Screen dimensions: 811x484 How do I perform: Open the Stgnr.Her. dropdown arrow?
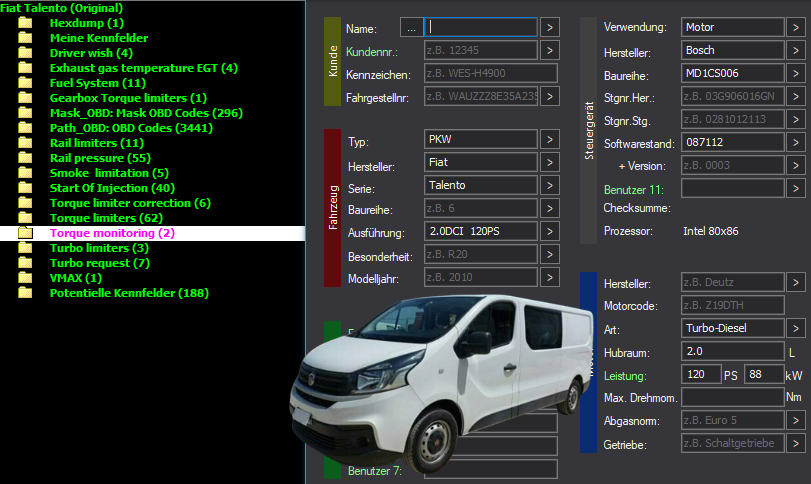point(796,96)
